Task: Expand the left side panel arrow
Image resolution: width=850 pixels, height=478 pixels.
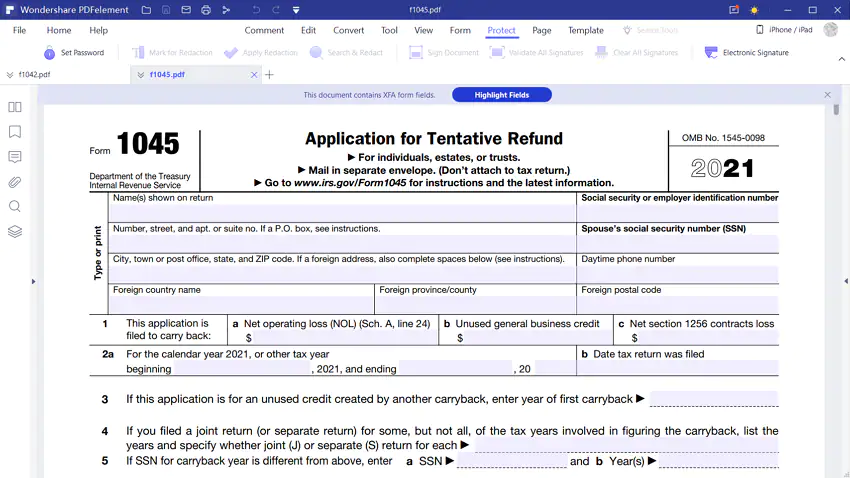Action: tap(33, 281)
